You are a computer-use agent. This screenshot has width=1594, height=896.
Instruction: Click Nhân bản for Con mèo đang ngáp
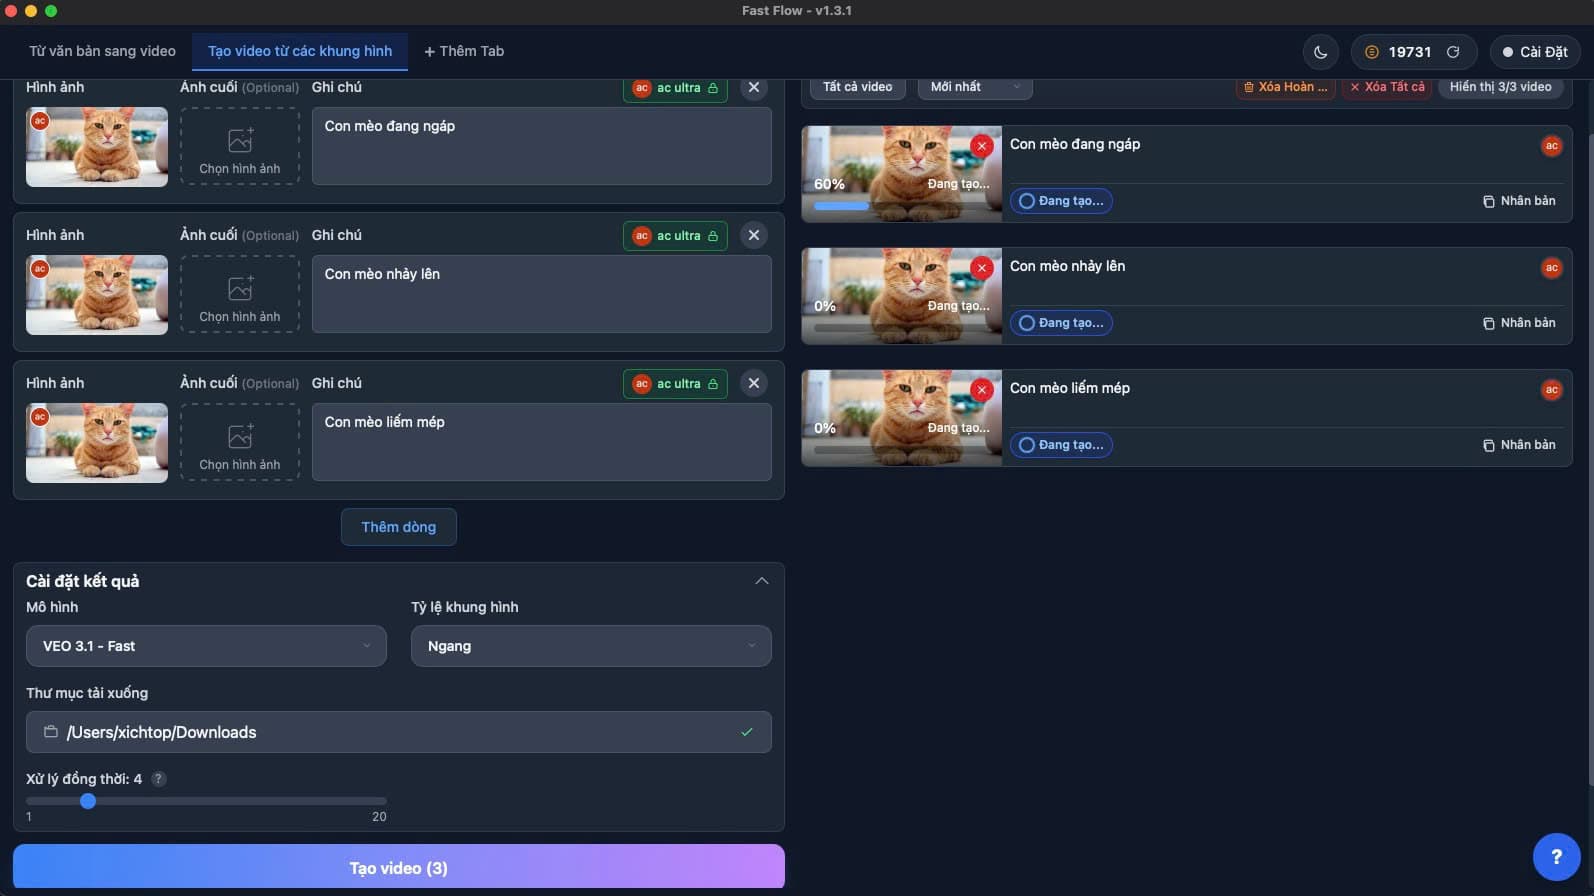click(1519, 201)
